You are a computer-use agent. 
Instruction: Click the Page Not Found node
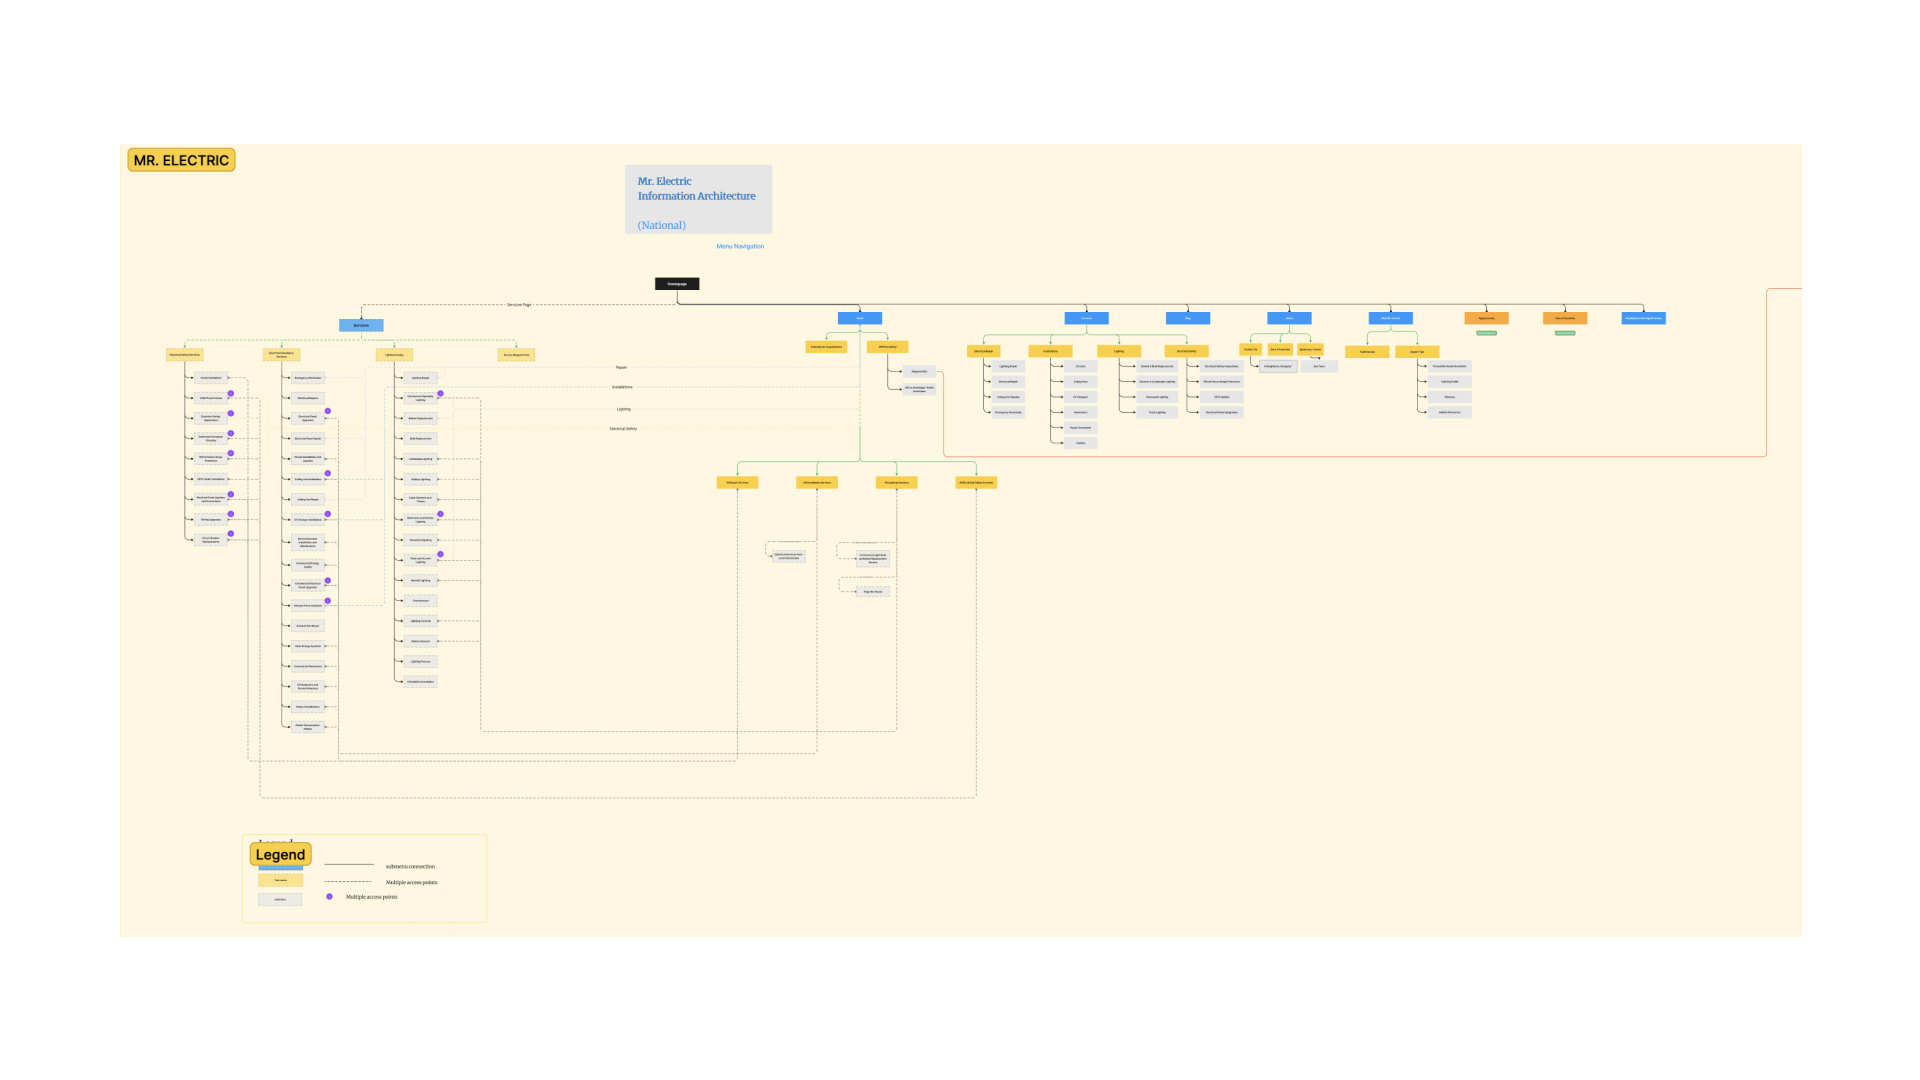(x=873, y=592)
